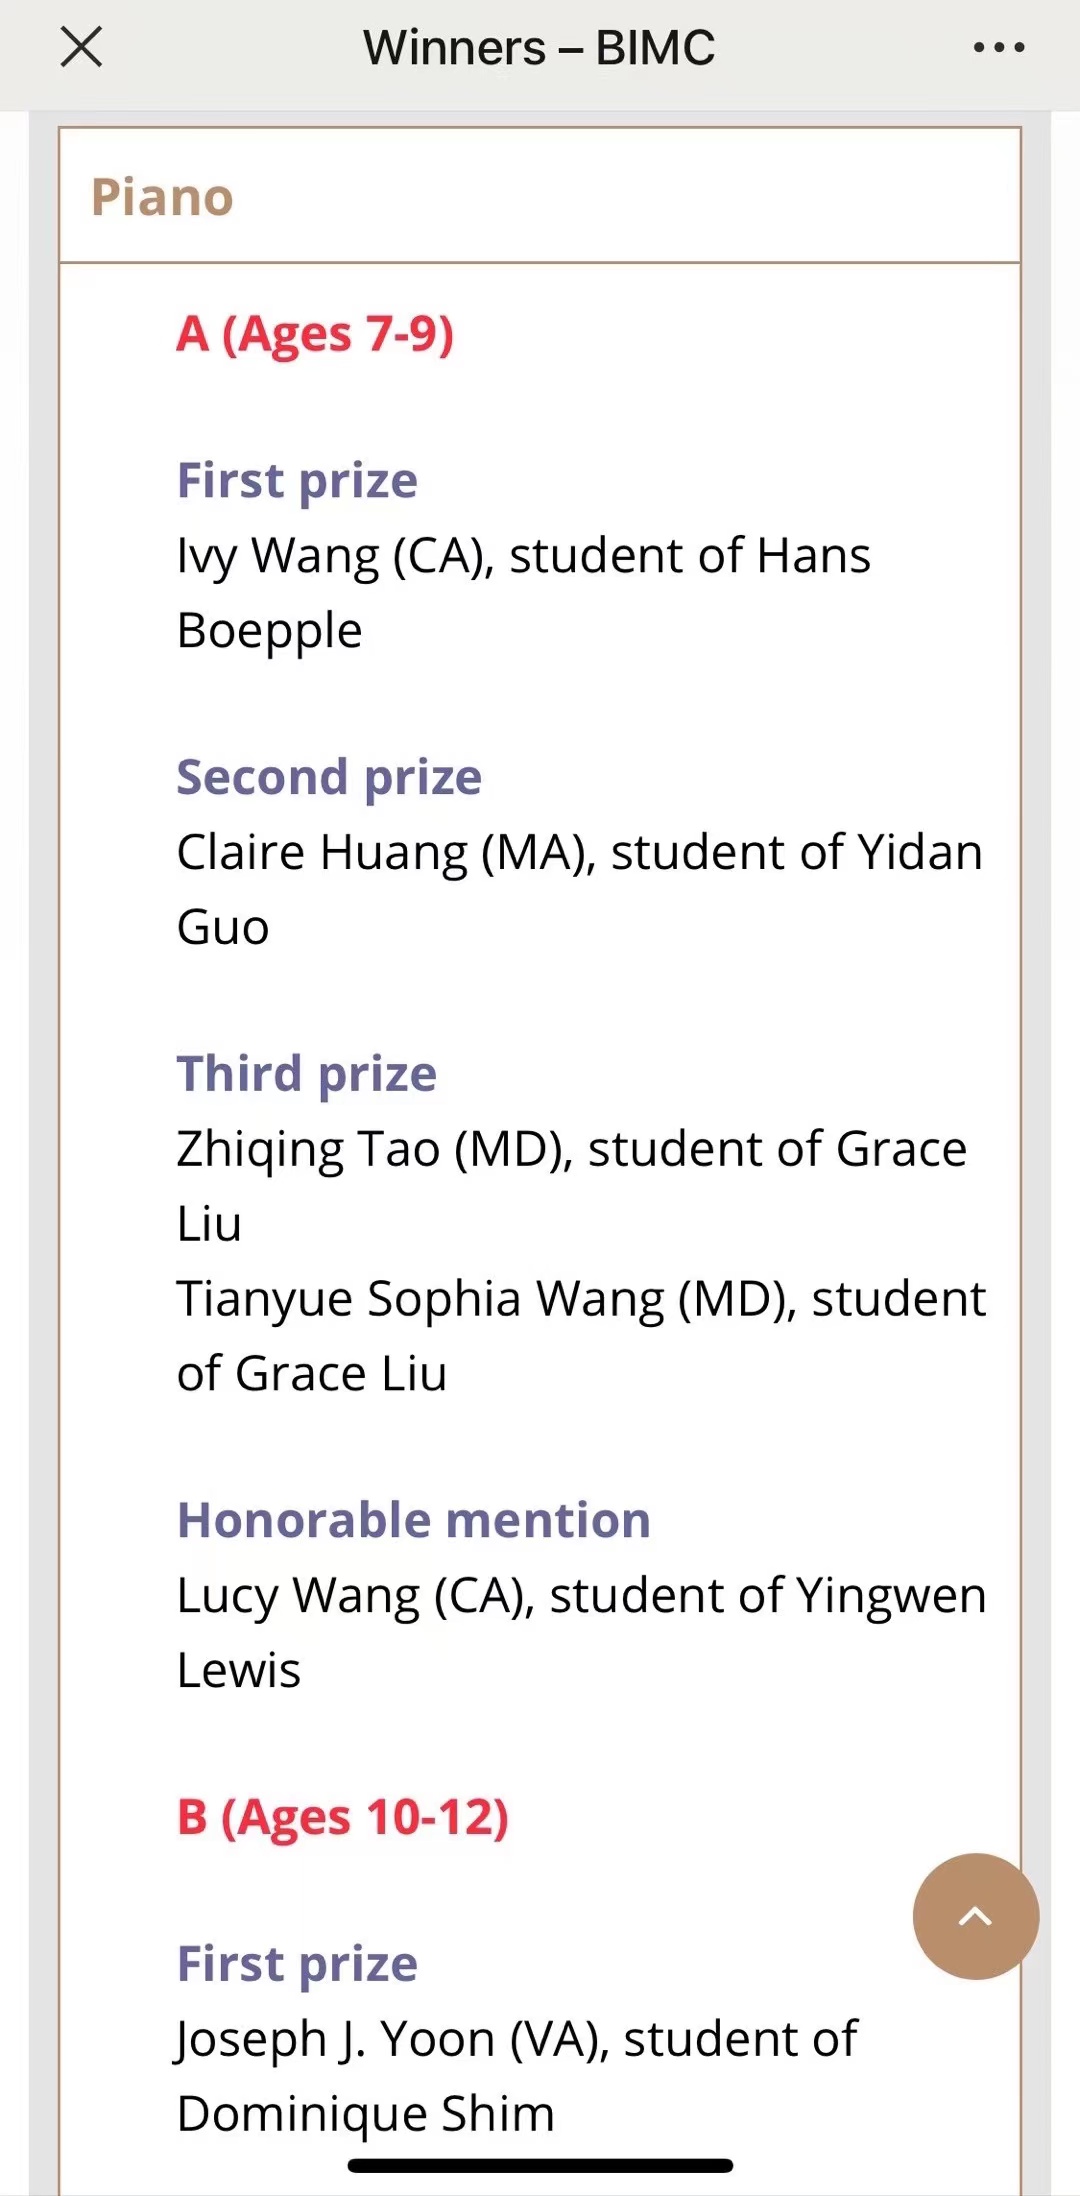
Task: Tap First prize heading under Ages 7-9
Action: click(297, 481)
